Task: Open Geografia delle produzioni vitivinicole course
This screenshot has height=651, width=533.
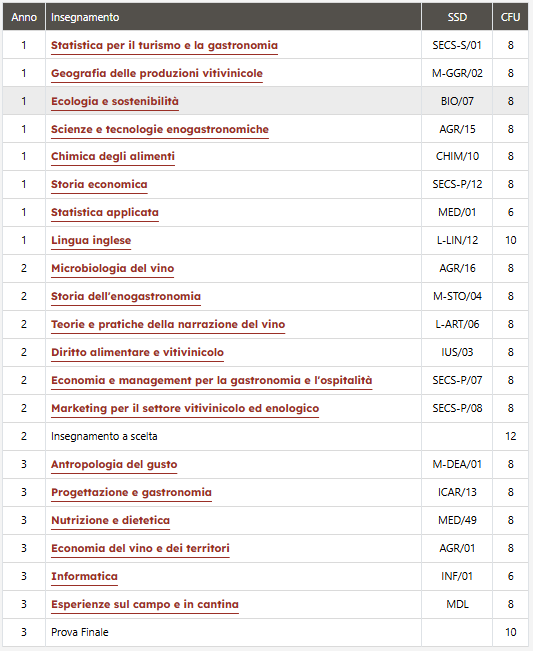Action: coord(157,73)
